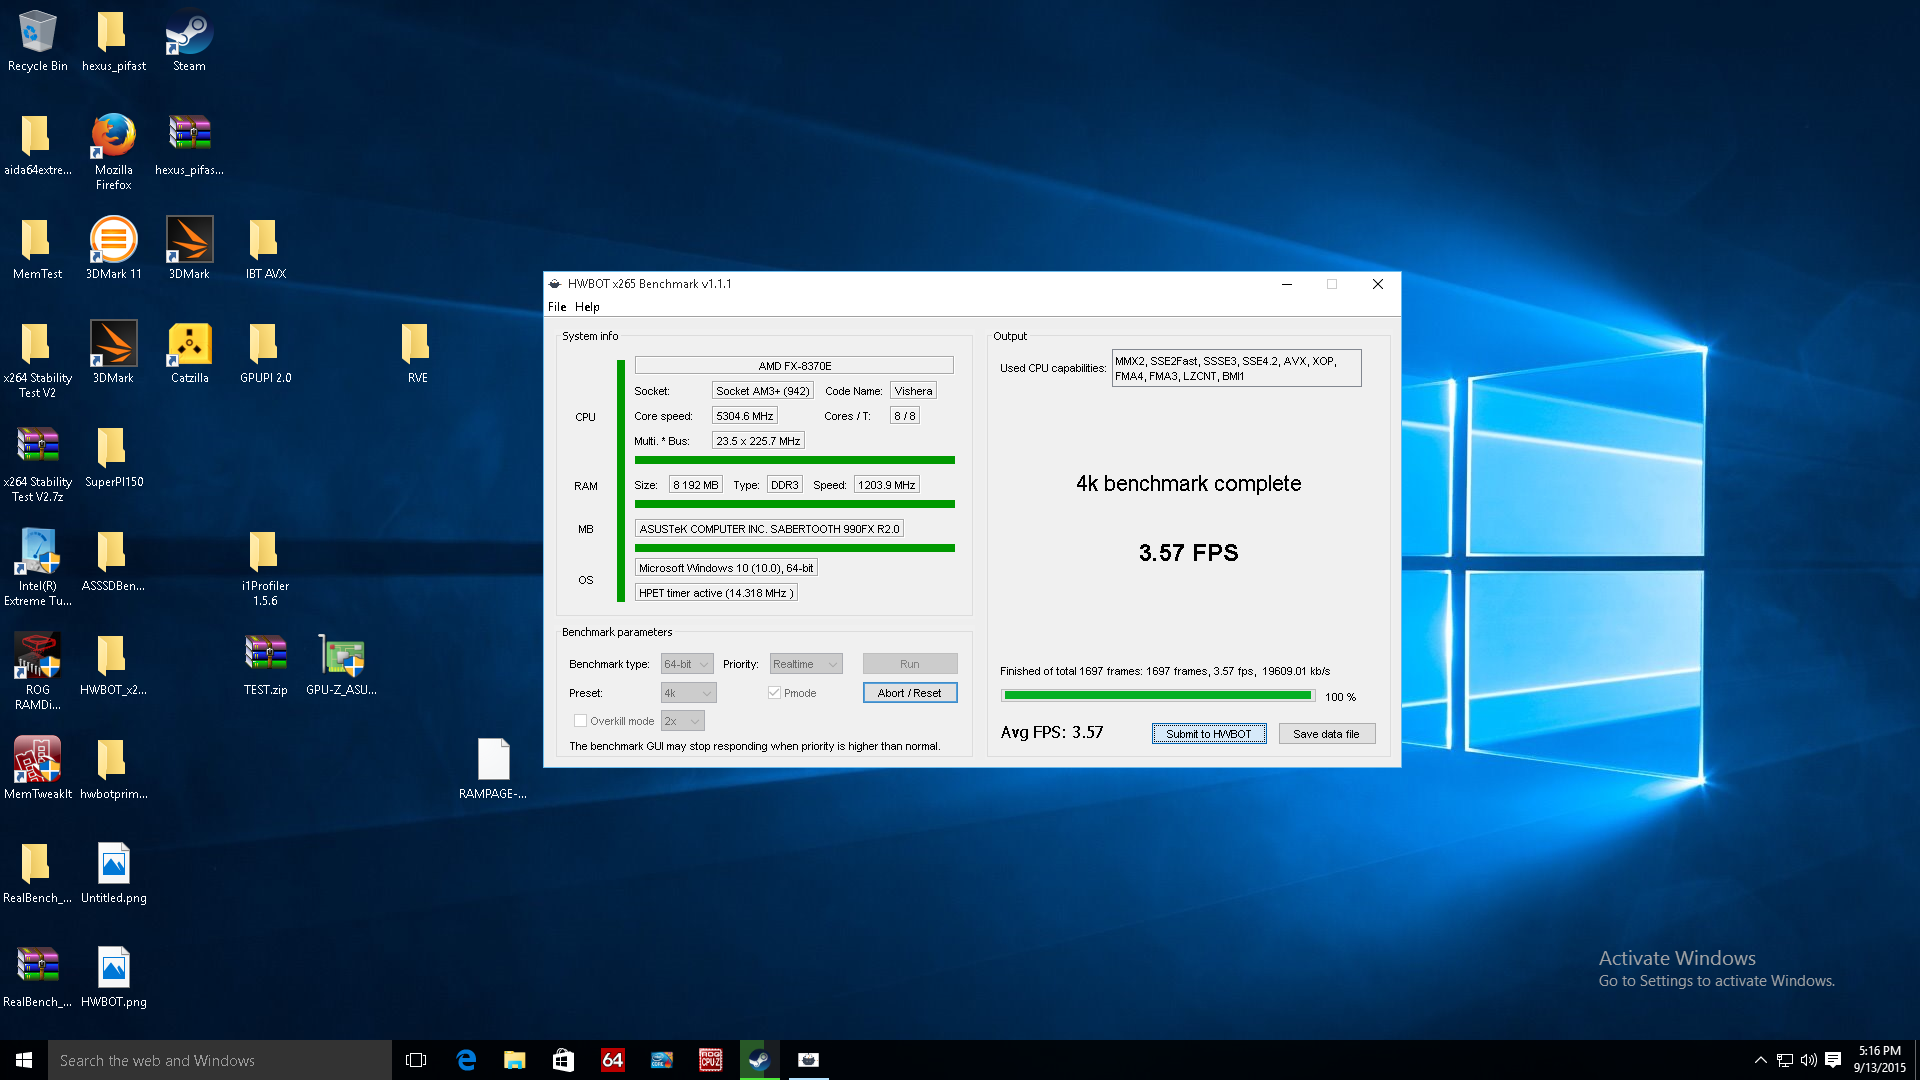Click the Windows Start button
Image resolution: width=1920 pixels, height=1080 pixels.
(x=24, y=1060)
